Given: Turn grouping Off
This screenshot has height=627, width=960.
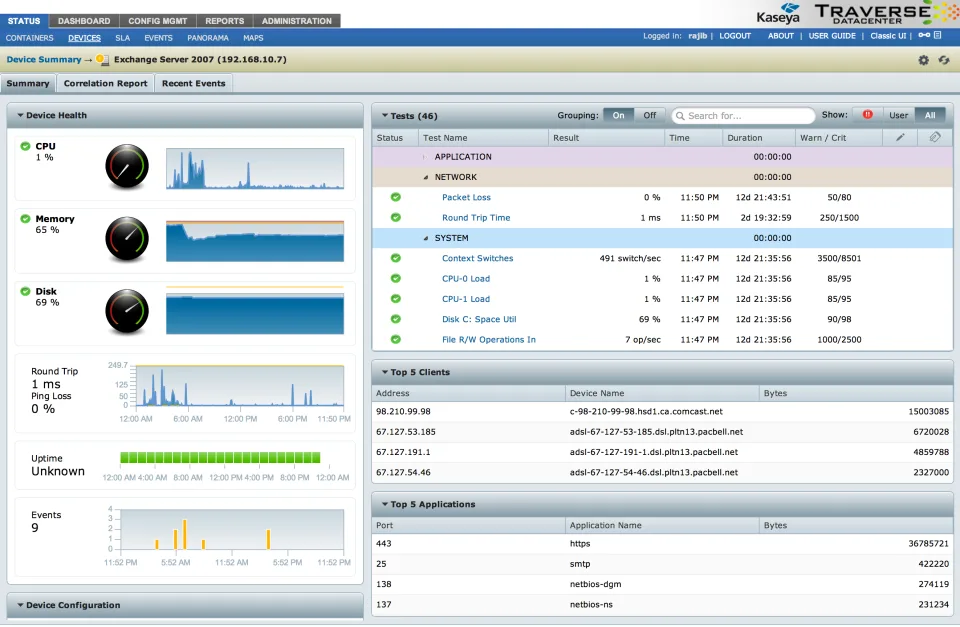Looking at the screenshot, I should (650, 115).
